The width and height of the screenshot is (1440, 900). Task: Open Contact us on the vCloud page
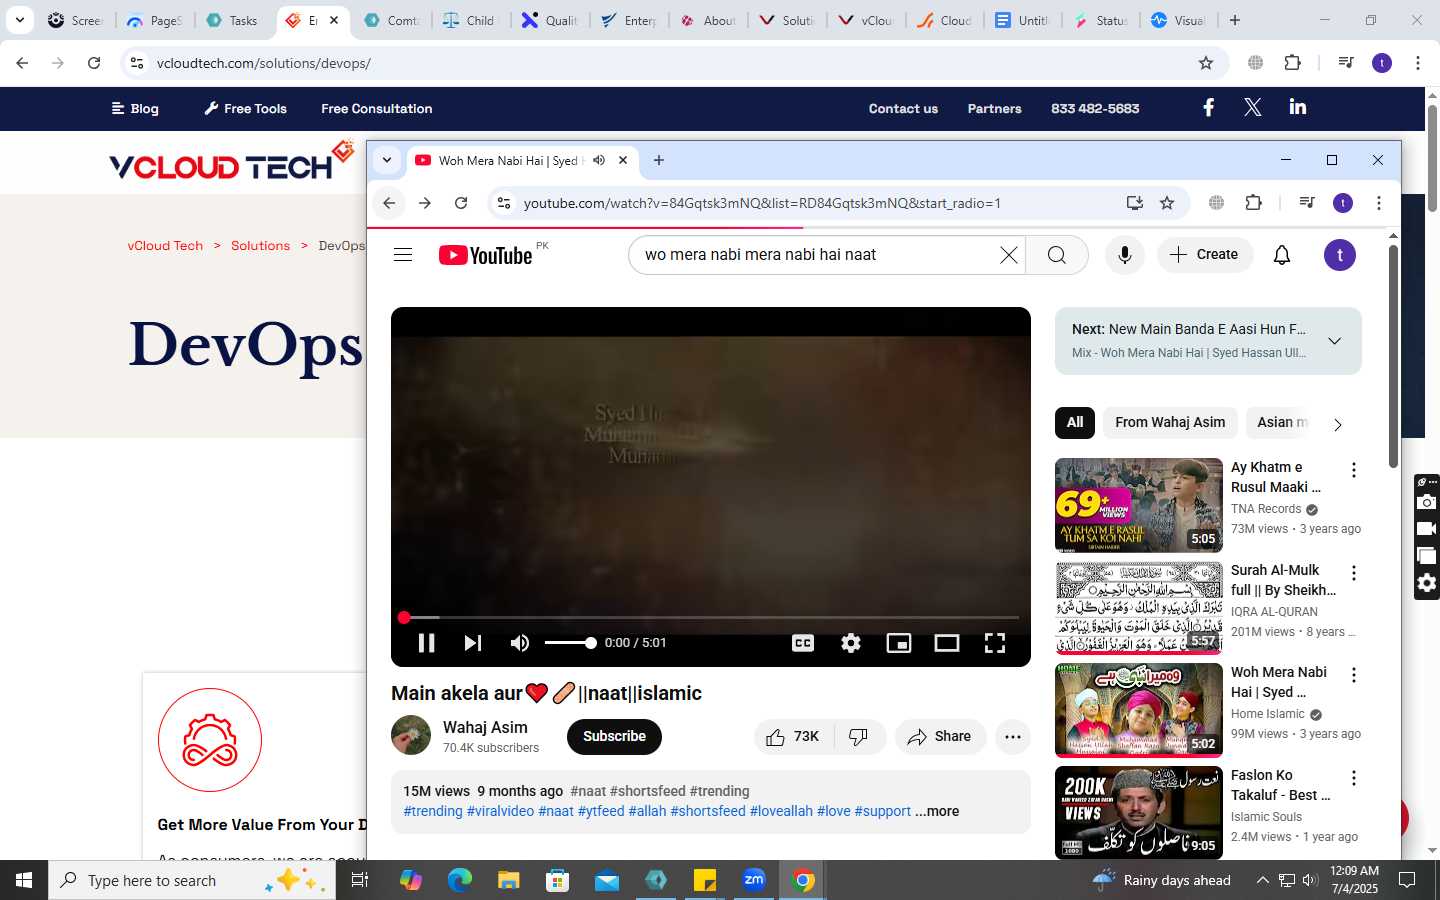pos(903,109)
